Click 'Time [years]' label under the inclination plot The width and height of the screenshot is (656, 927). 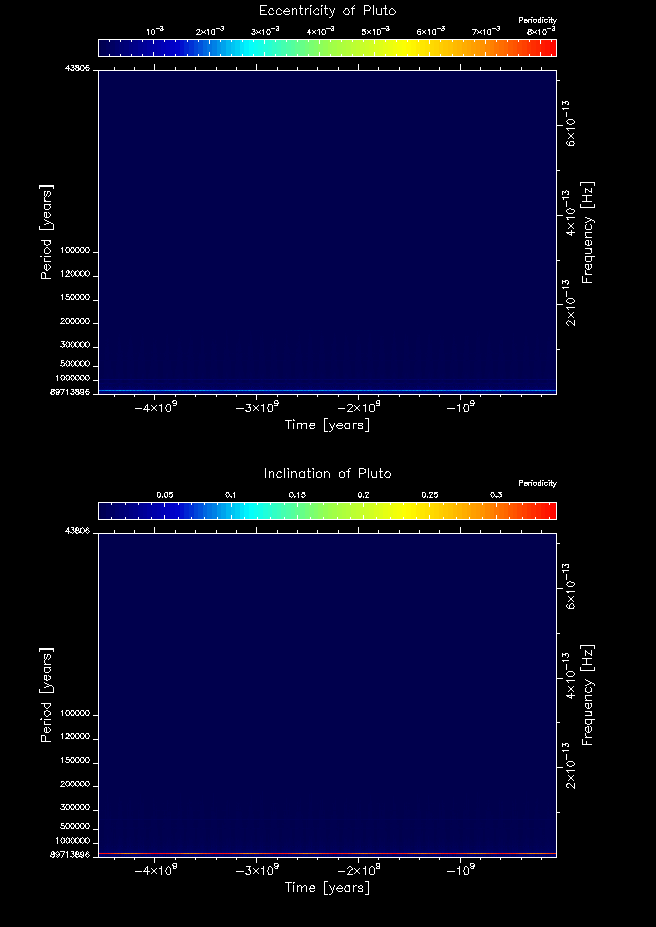(327, 888)
